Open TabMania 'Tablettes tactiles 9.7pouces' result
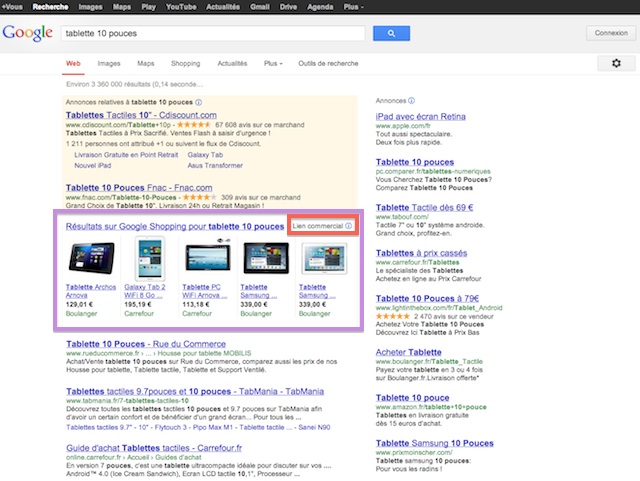 (195, 391)
